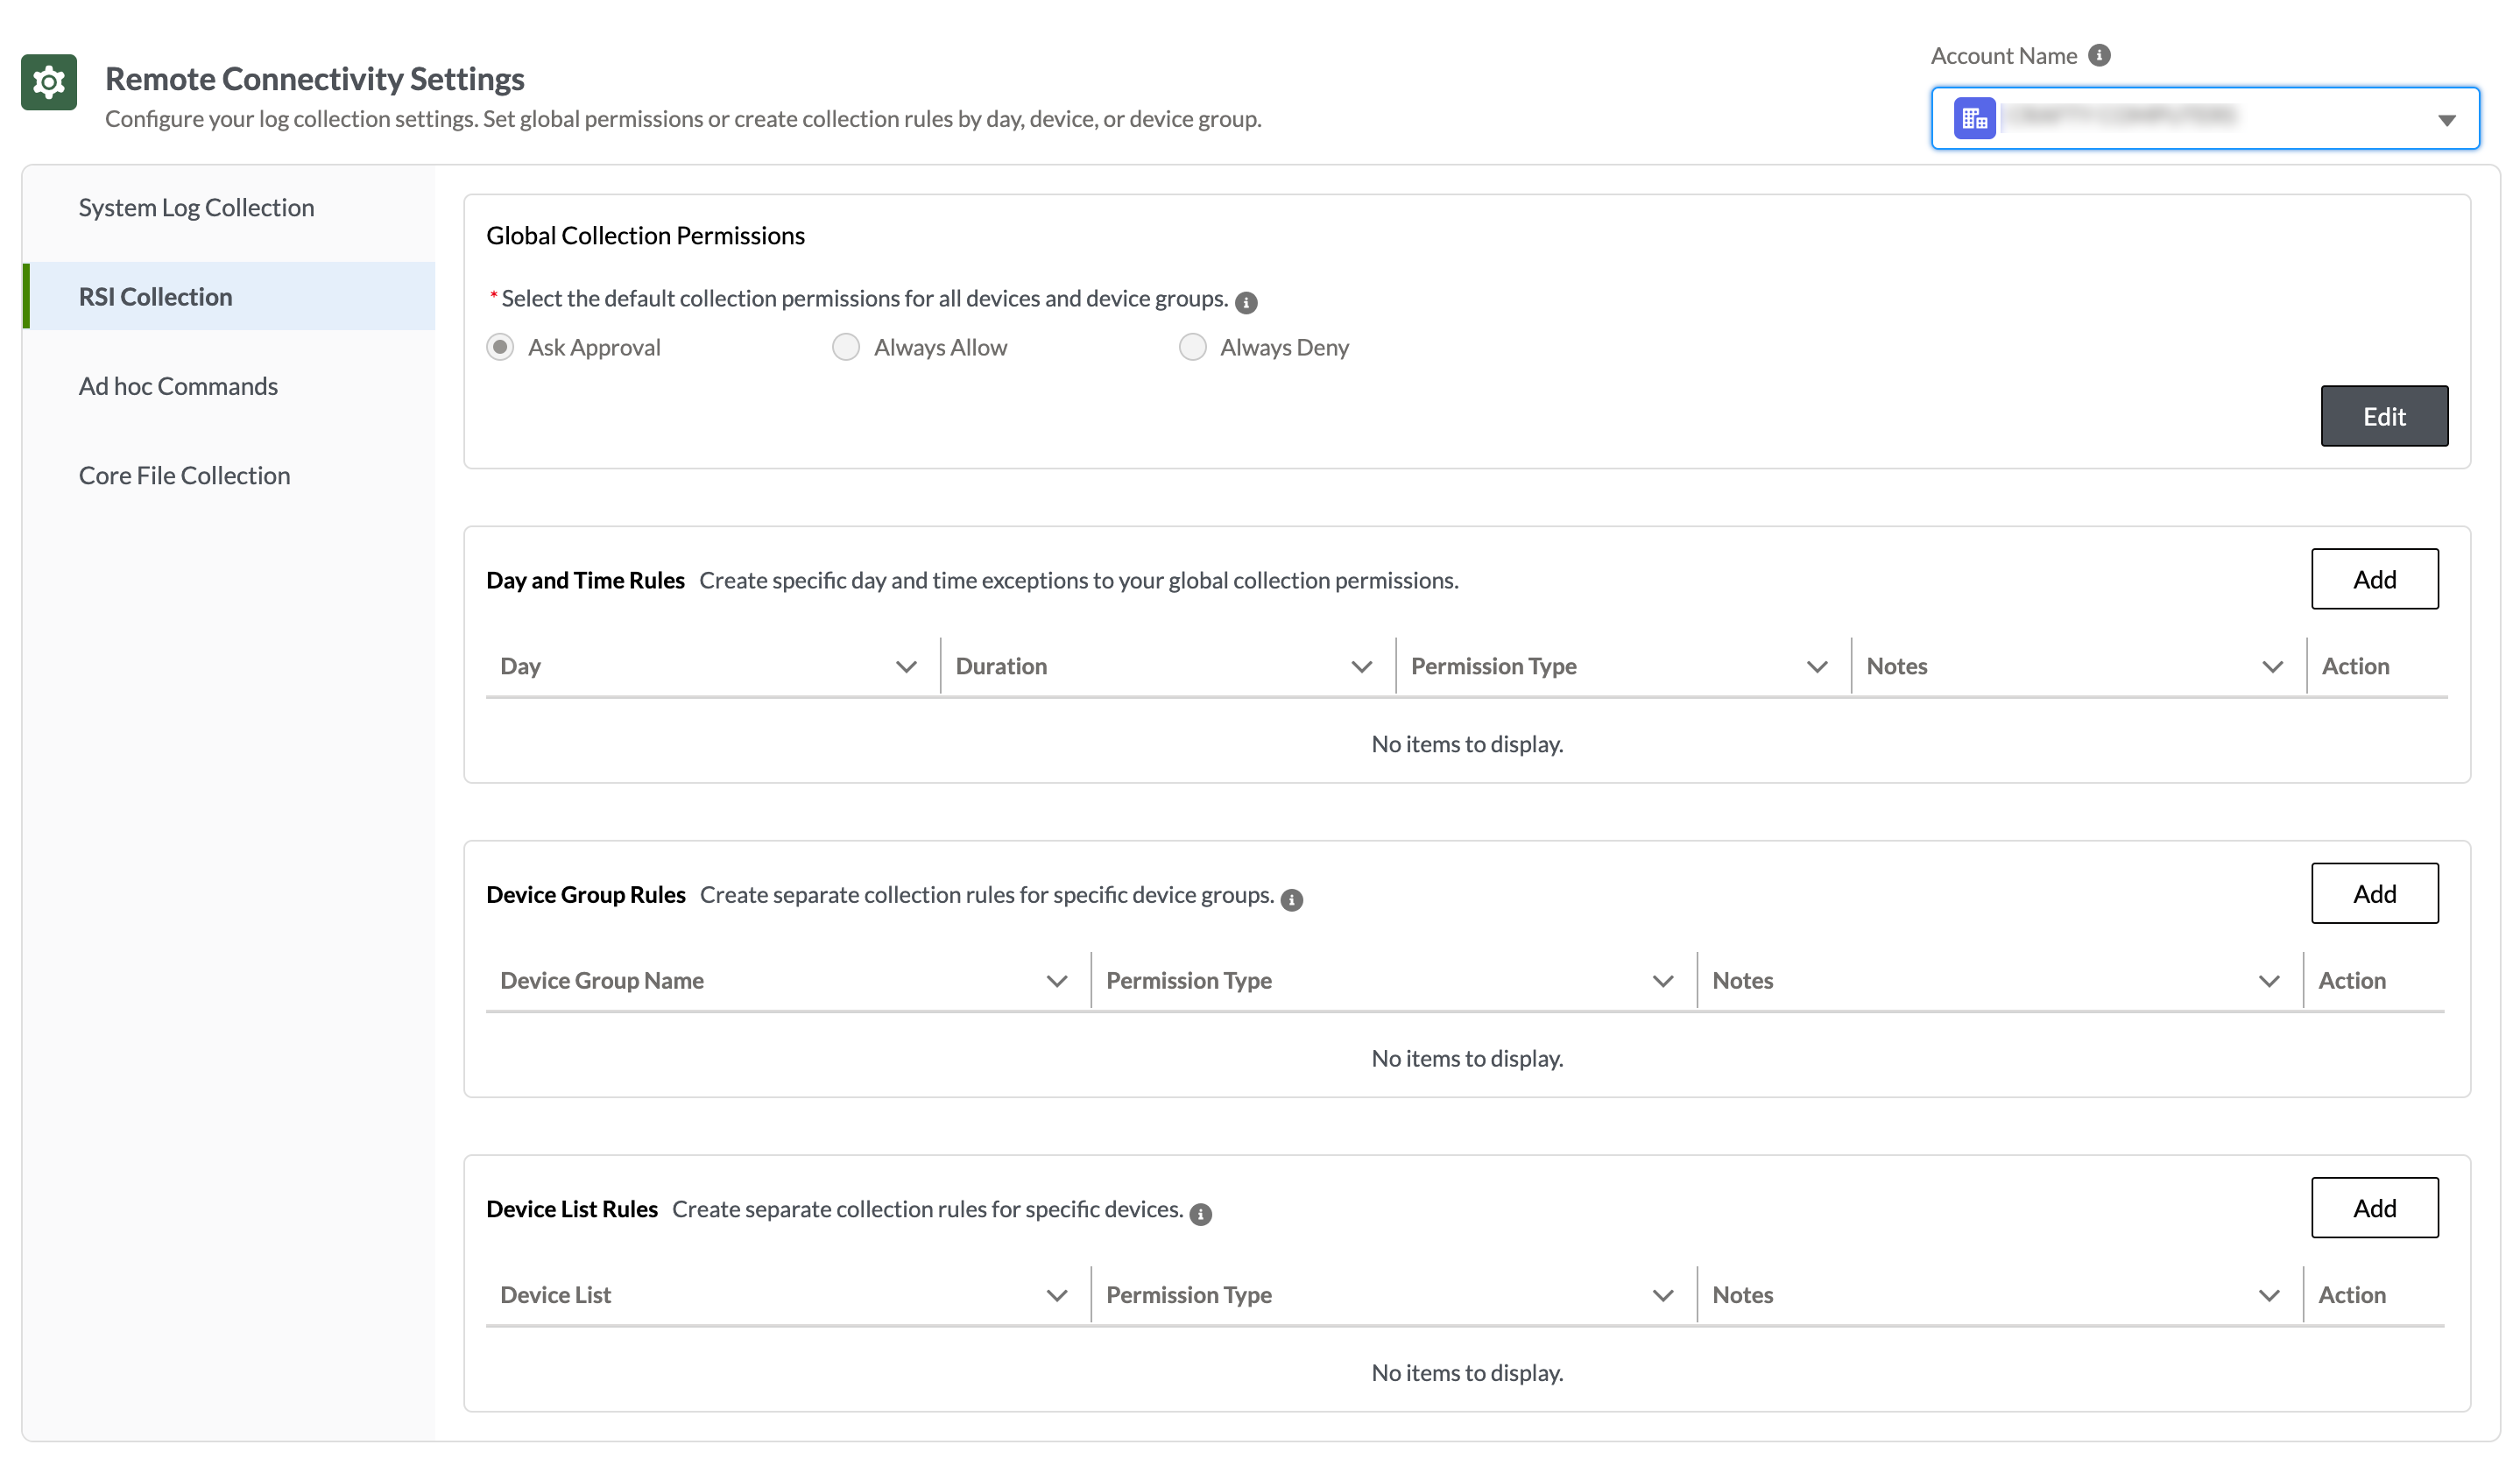2520x1480 pixels.
Task: Click the info icon beside Device Group Rules
Action: click(1291, 898)
